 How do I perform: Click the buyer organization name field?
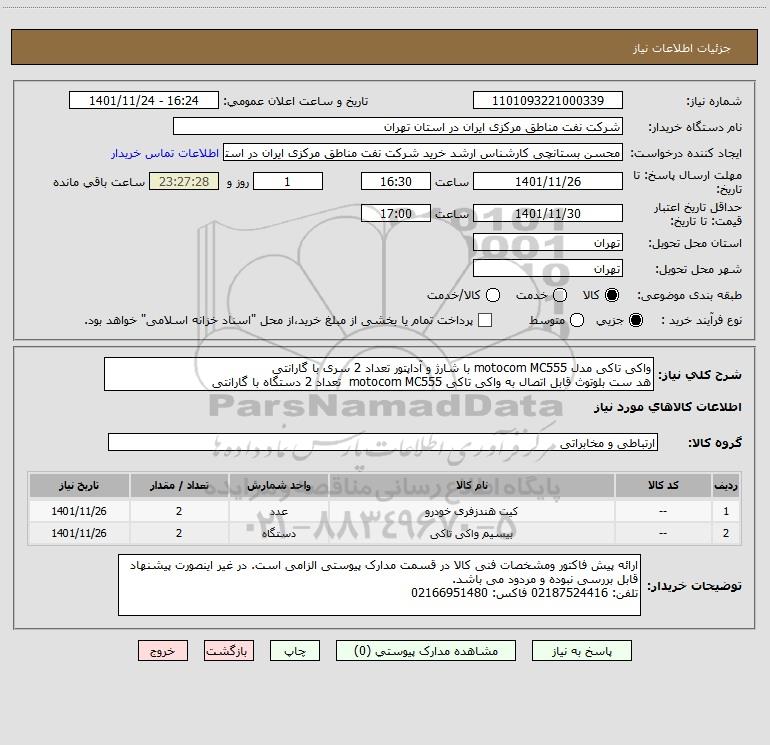tap(398, 126)
